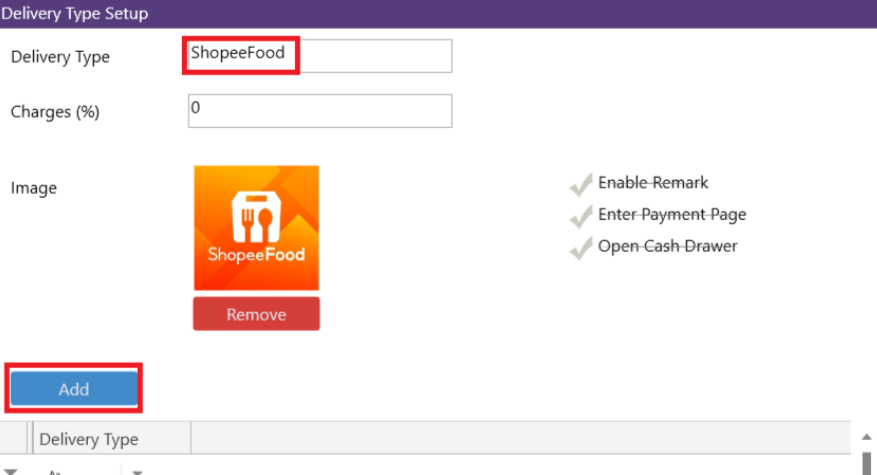
Task: Click the blue Add button
Action: pyautogui.click(x=74, y=389)
